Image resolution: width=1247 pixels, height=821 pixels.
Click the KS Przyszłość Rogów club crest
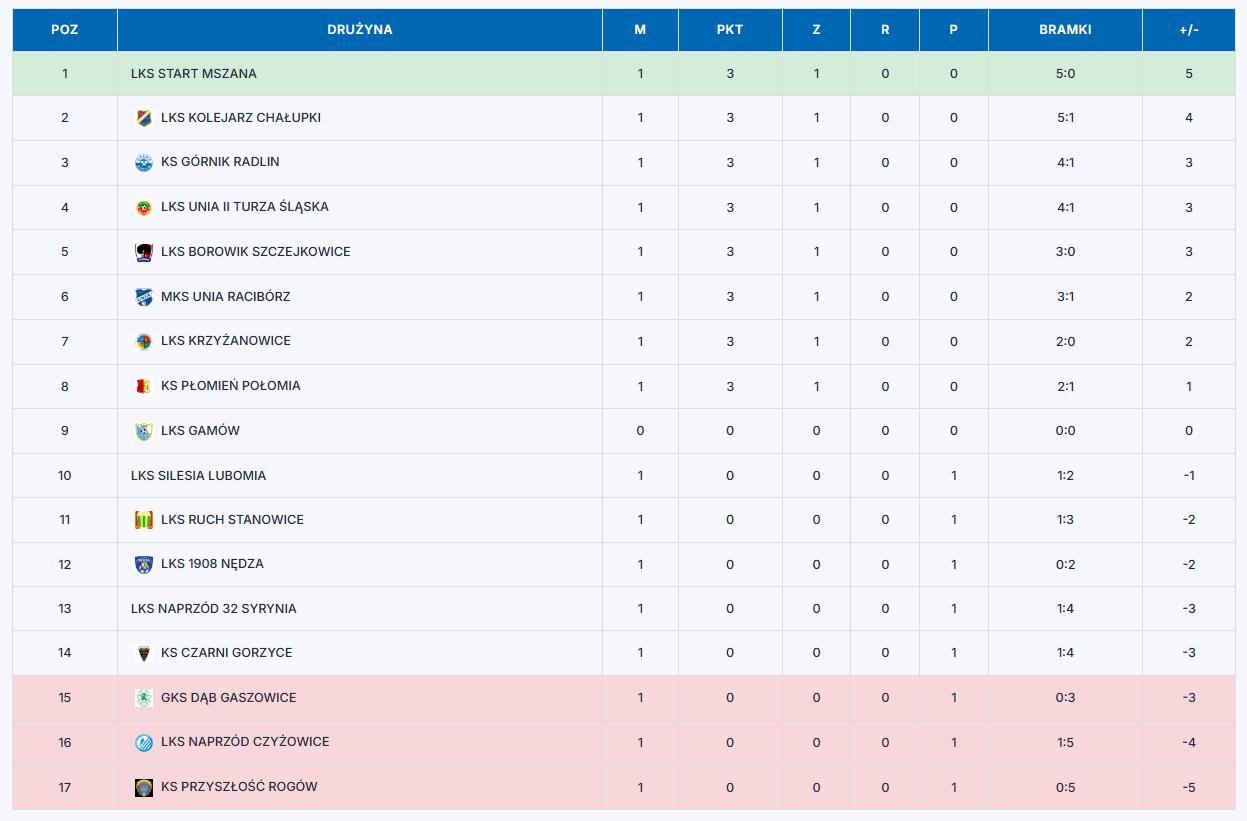144,787
